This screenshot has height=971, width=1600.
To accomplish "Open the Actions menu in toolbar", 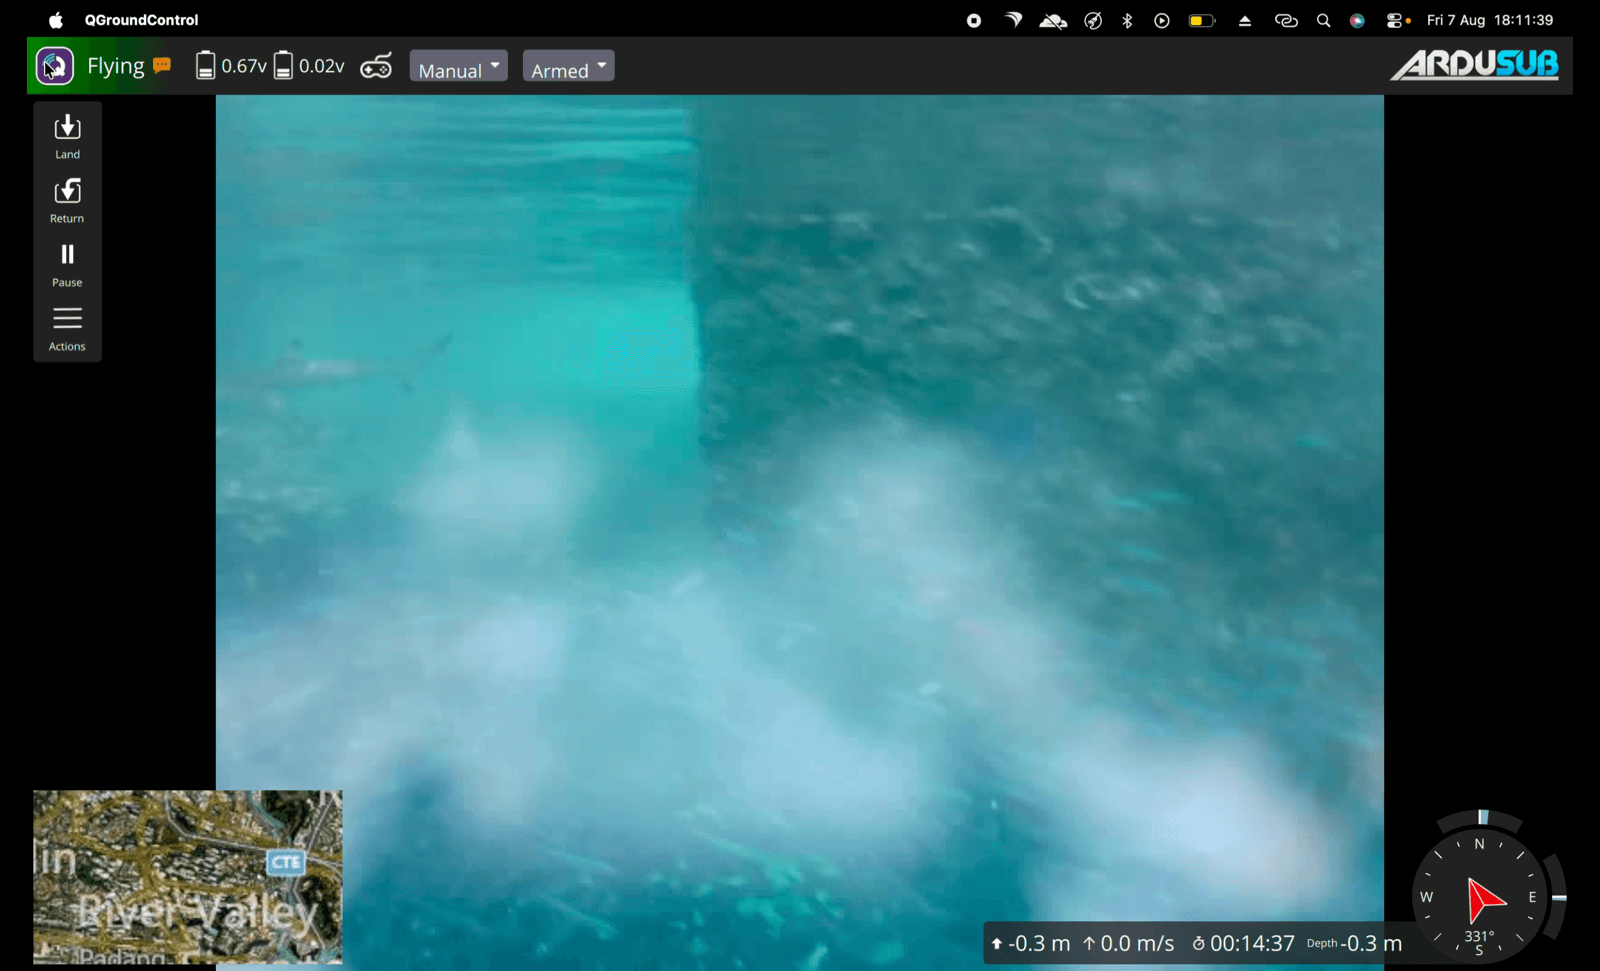I will [67, 328].
